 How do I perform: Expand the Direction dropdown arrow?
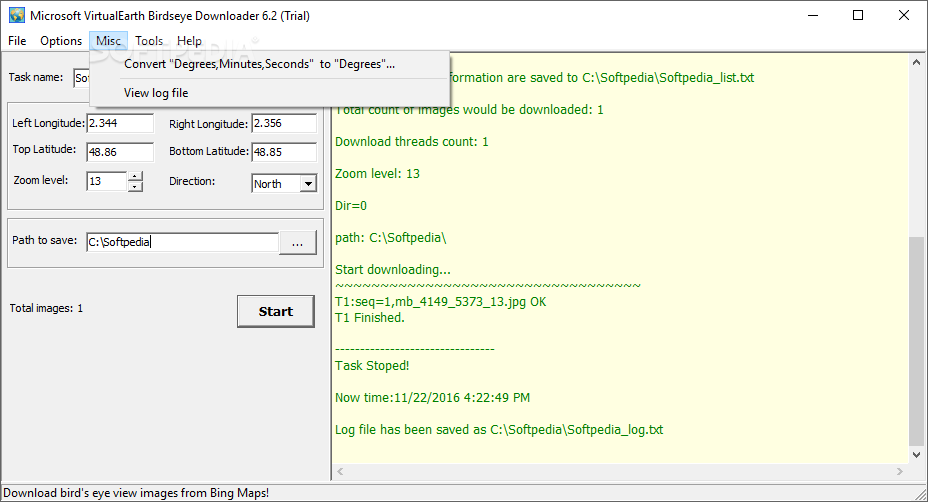point(308,184)
